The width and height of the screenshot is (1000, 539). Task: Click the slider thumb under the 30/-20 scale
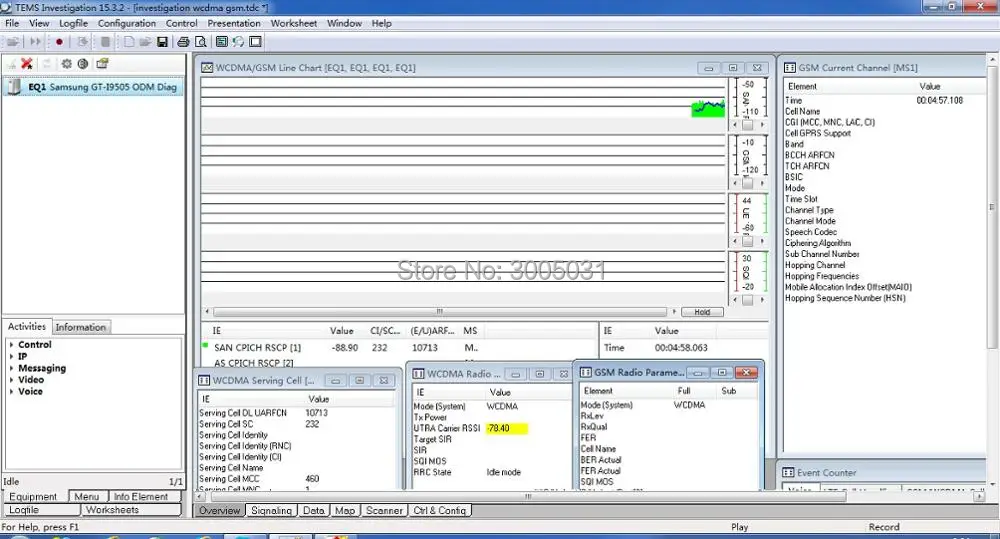coord(747,300)
